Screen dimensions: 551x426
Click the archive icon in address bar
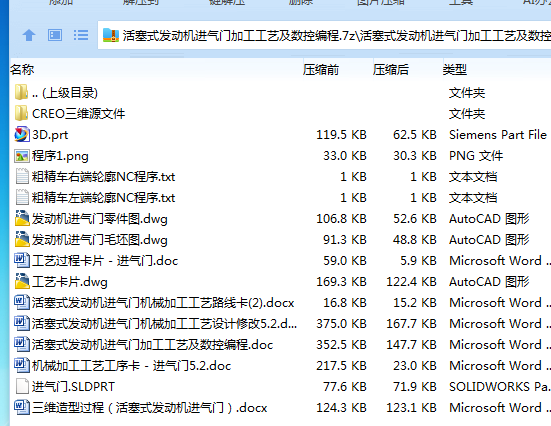(111, 35)
